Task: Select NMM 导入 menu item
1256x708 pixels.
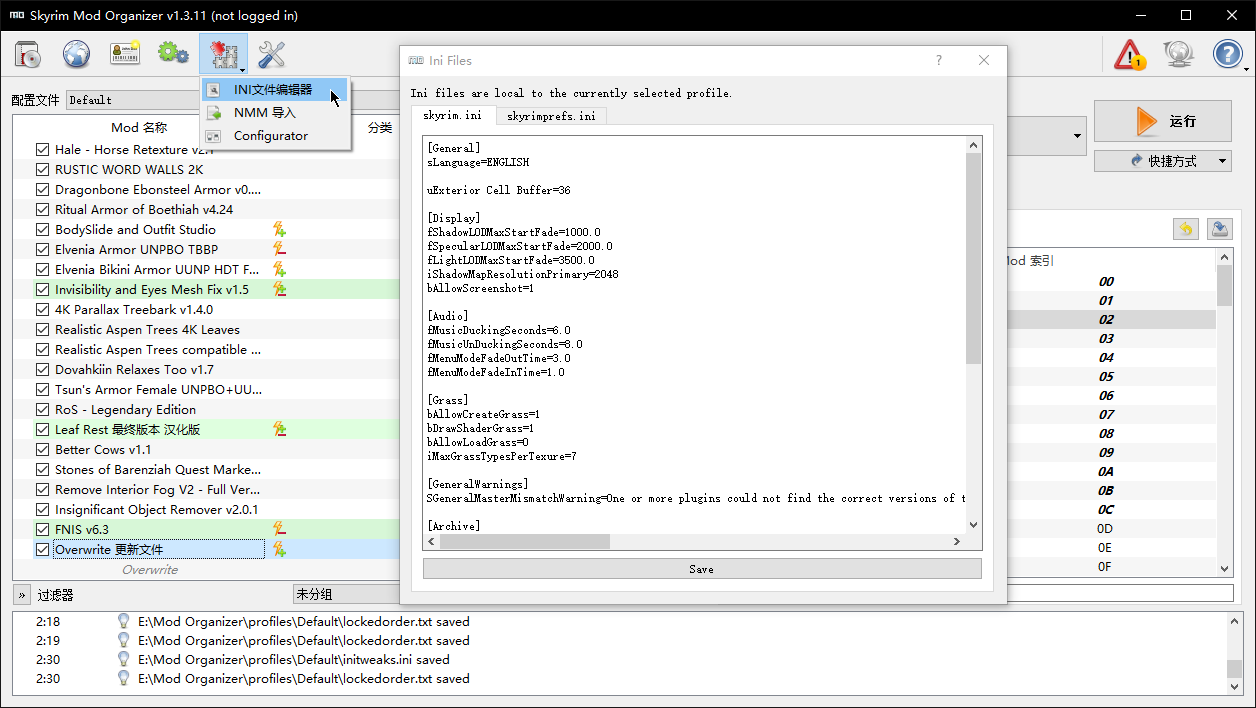Action: click(x=275, y=113)
